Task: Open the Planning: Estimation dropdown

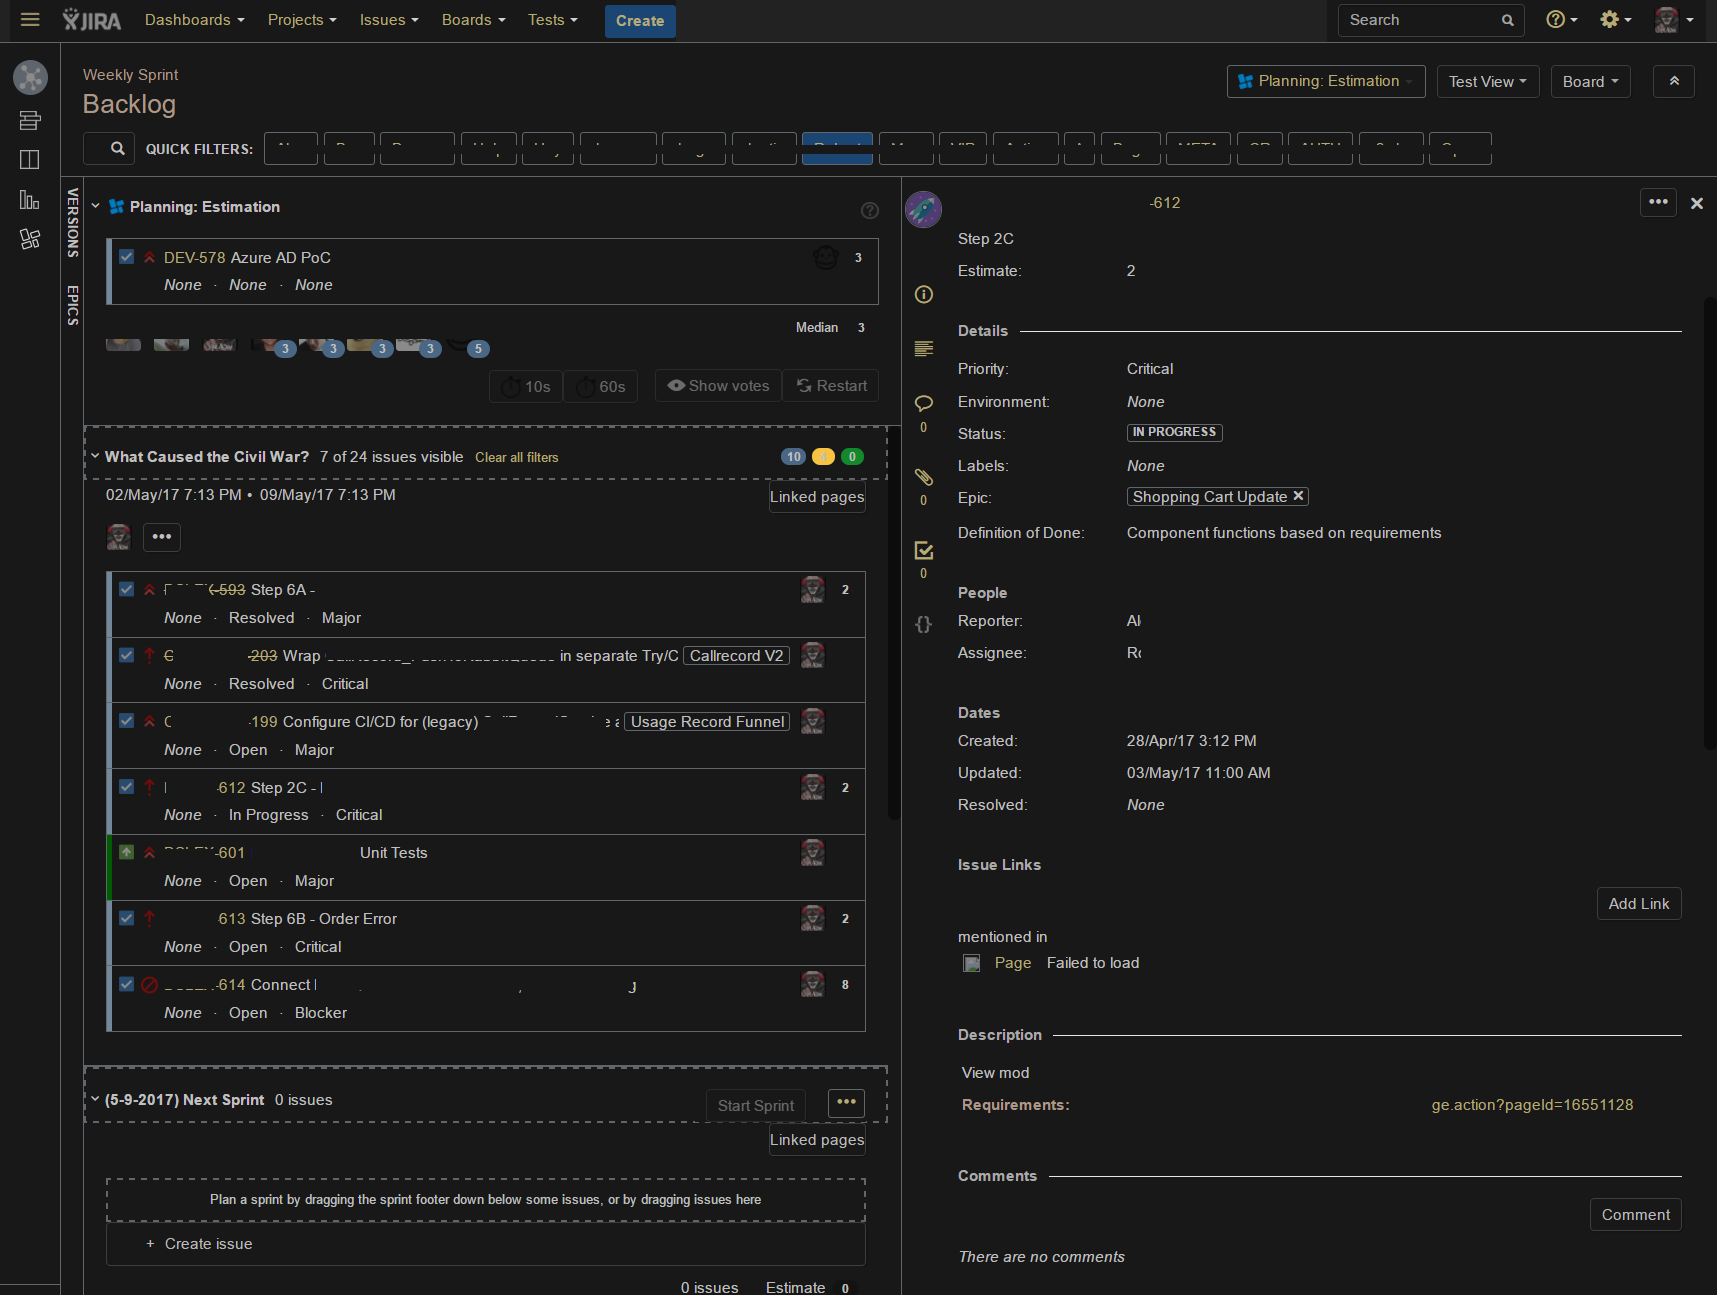Action: (1325, 81)
